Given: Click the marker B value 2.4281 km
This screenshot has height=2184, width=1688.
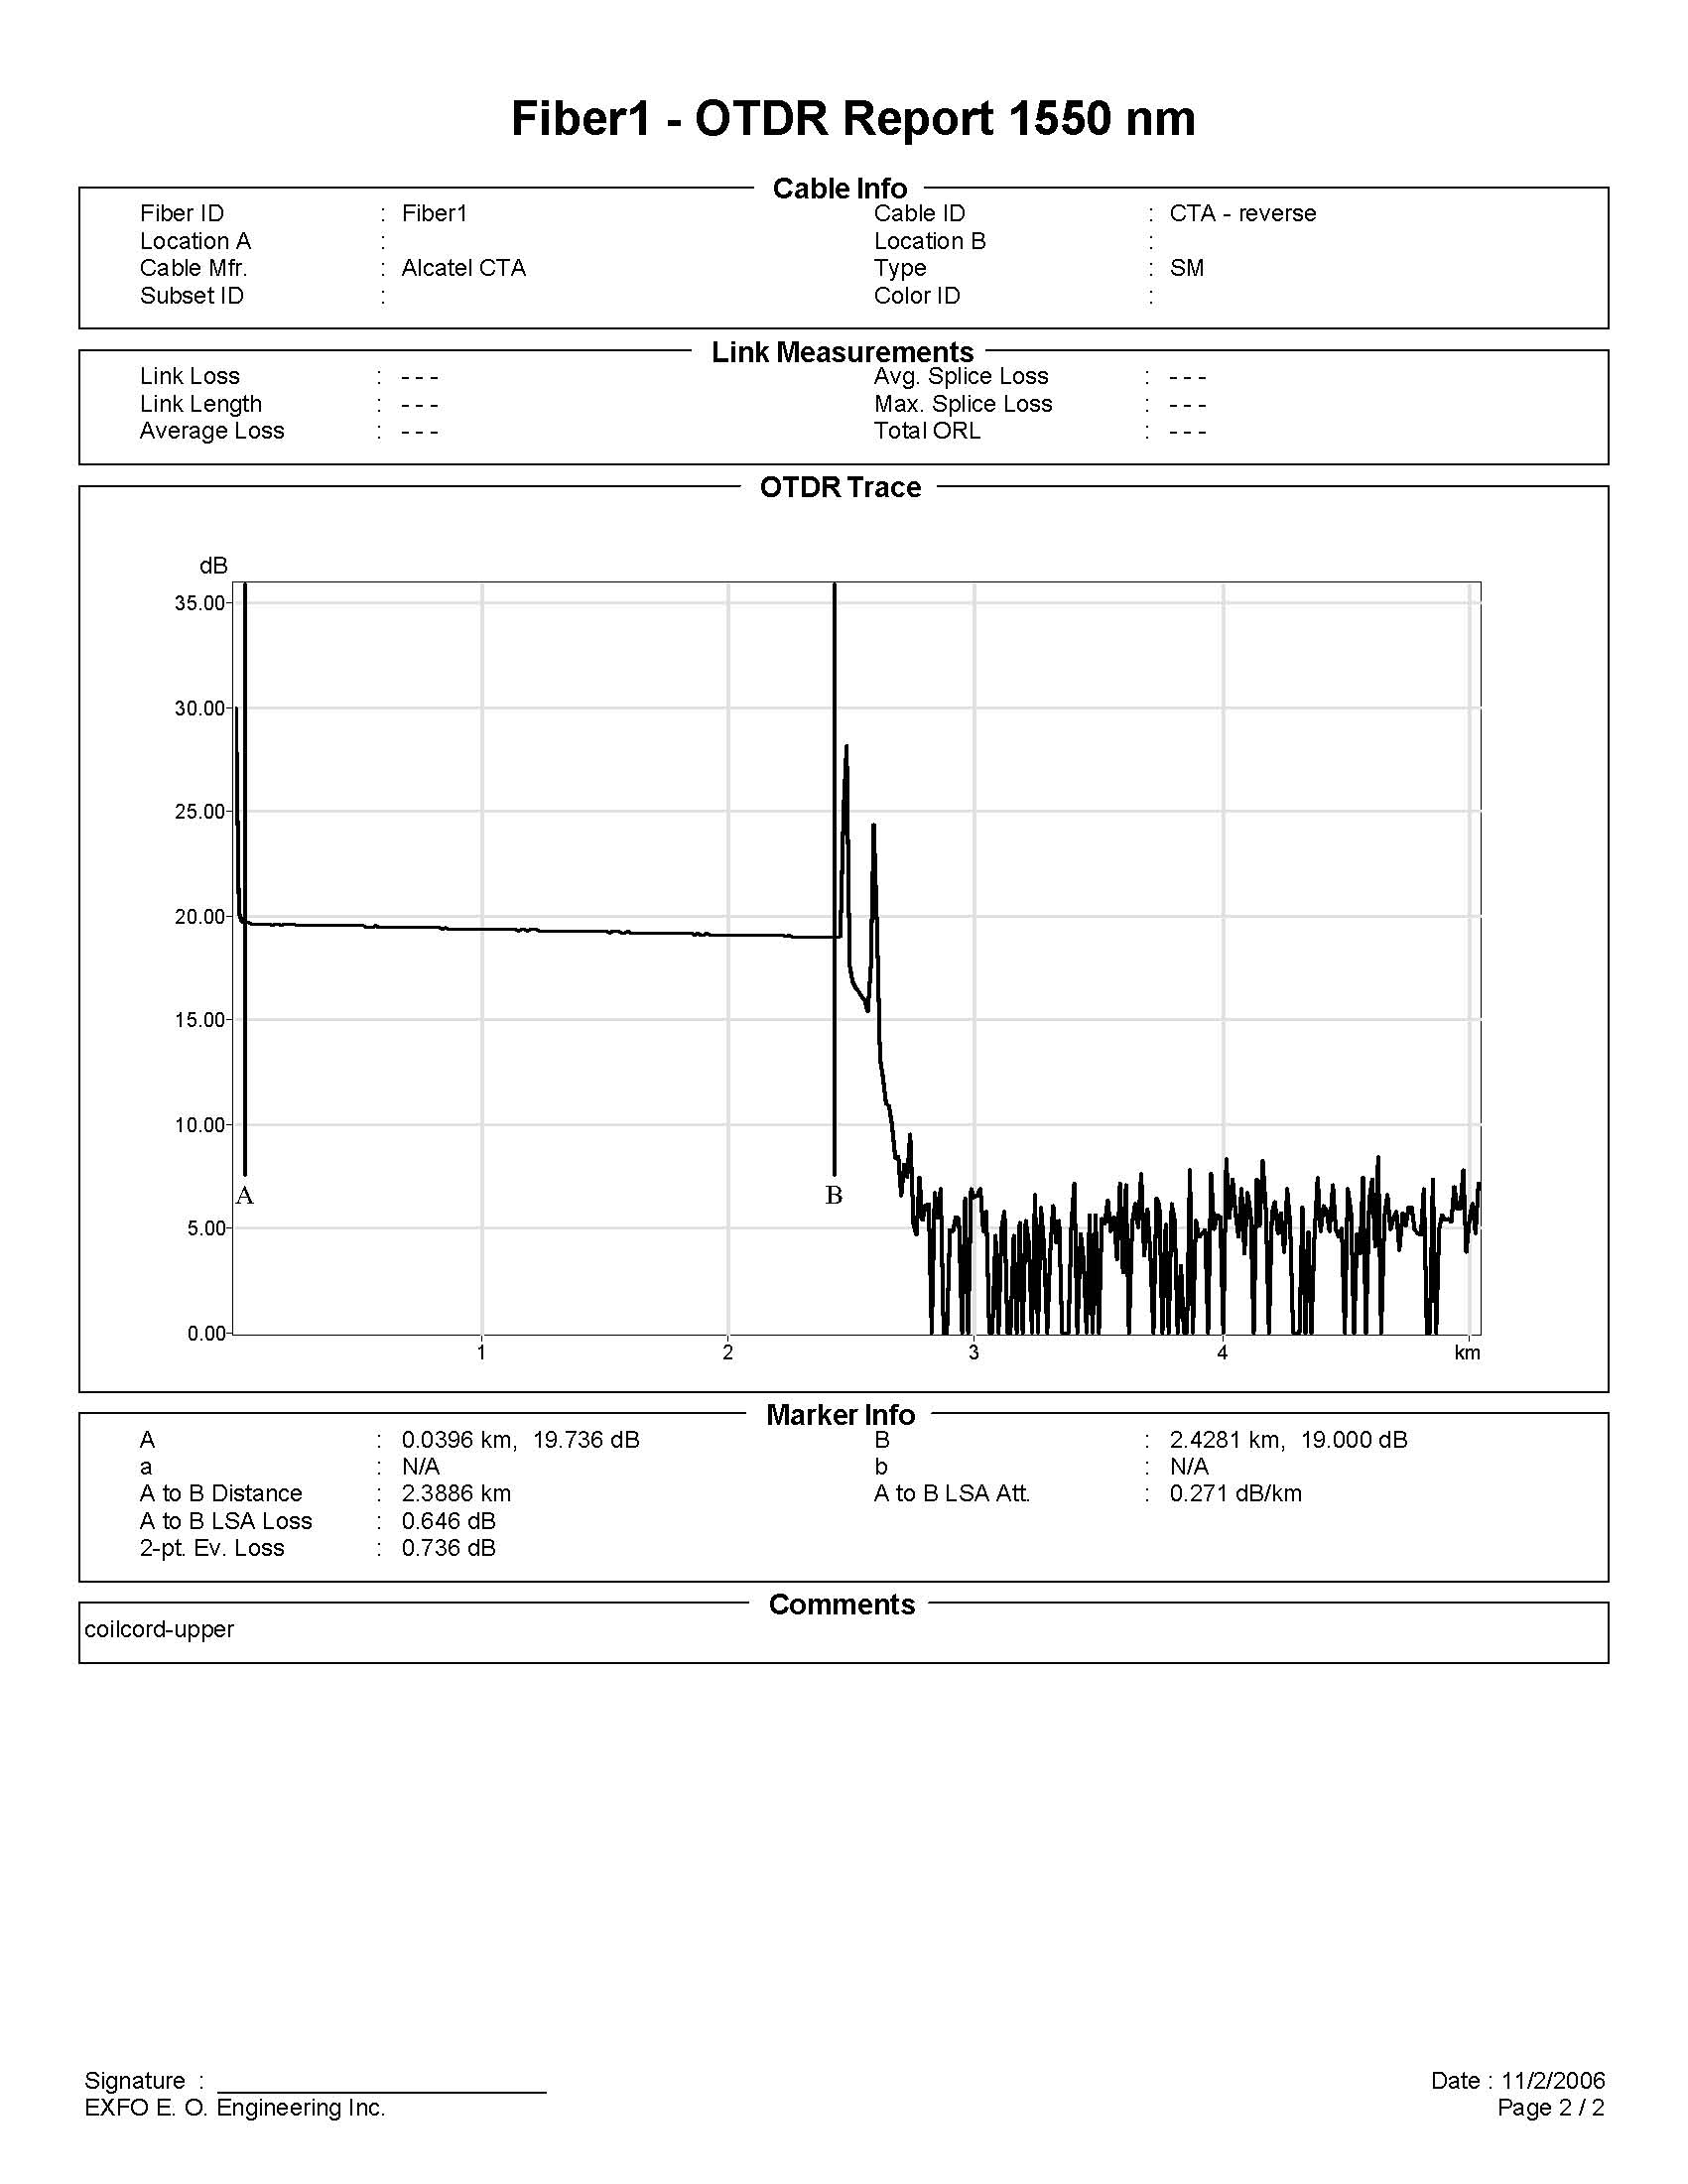Looking at the screenshot, I should tap(1227, 1440).
